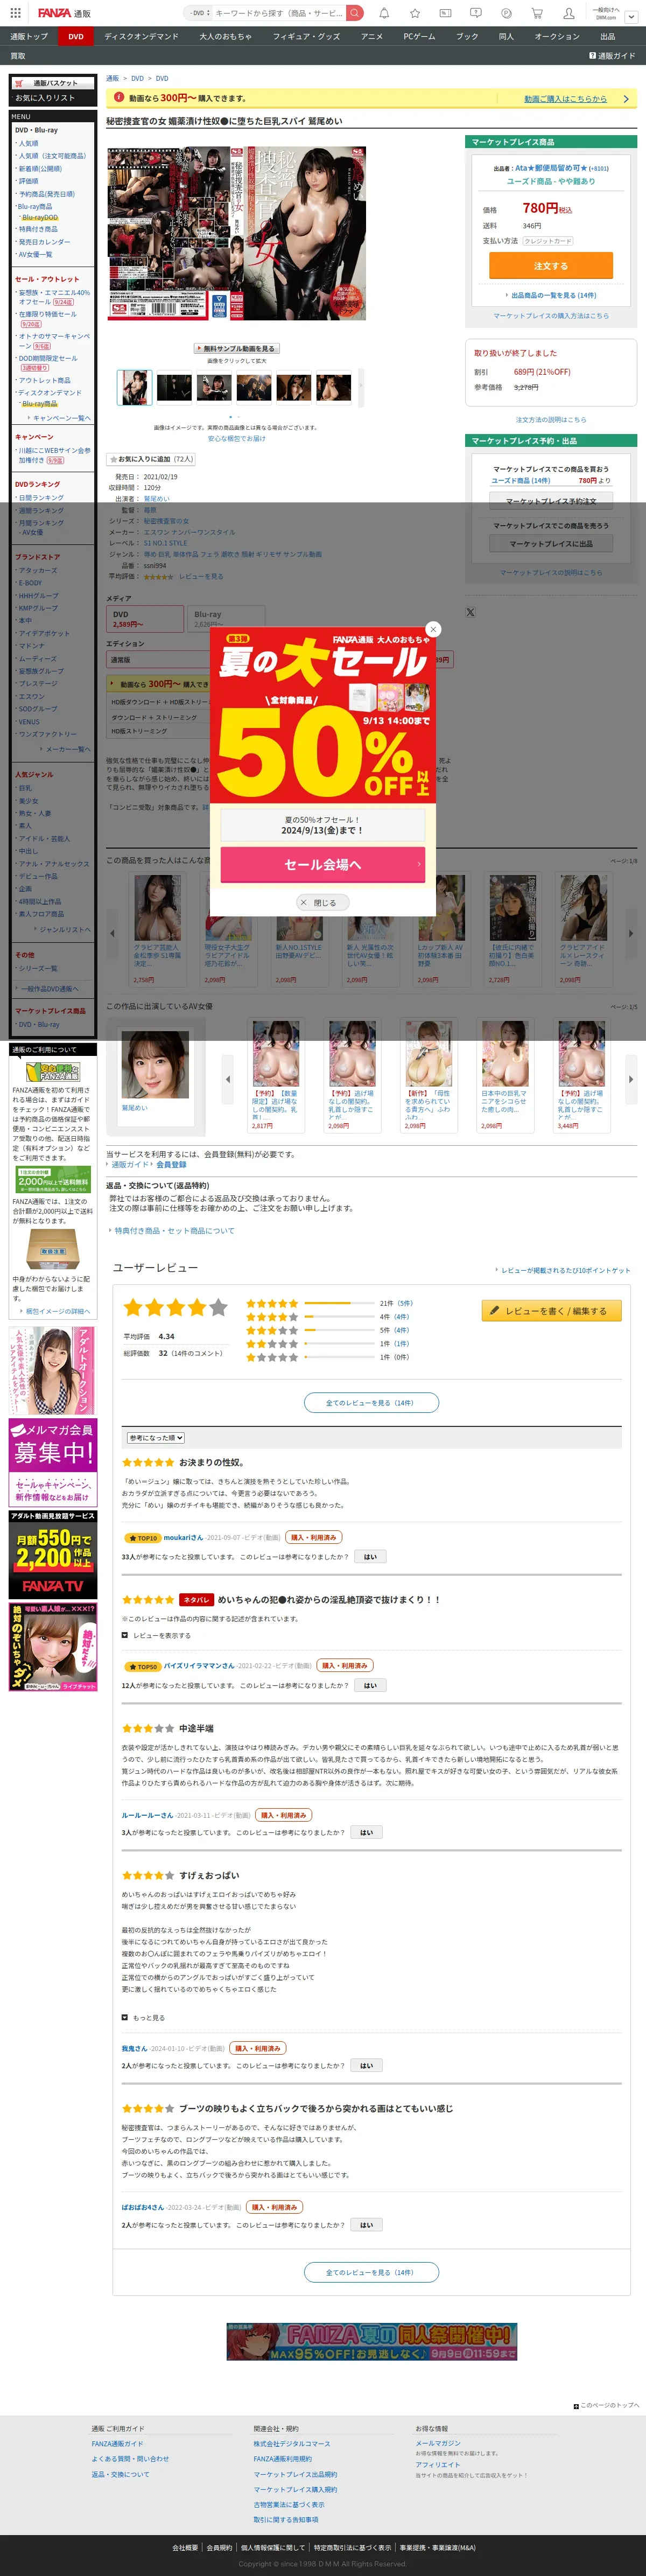Expand 一般作品DVD通販へ in sidebar

coord(49,988)
